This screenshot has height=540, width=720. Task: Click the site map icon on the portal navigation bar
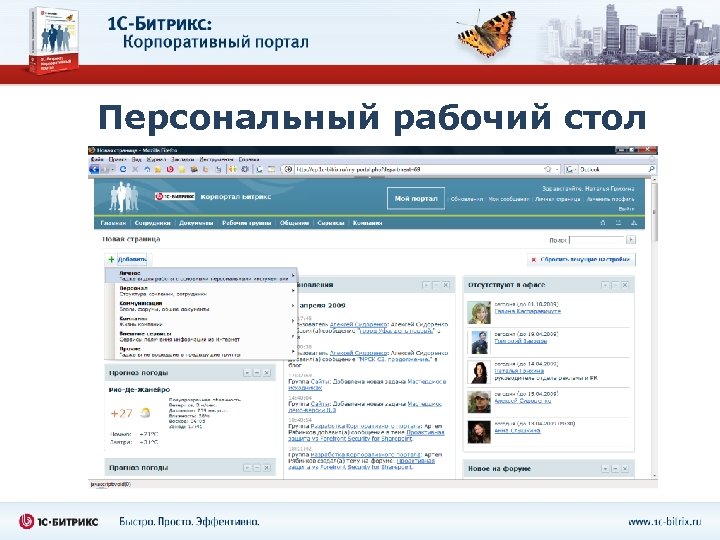[x=618, y=223]
